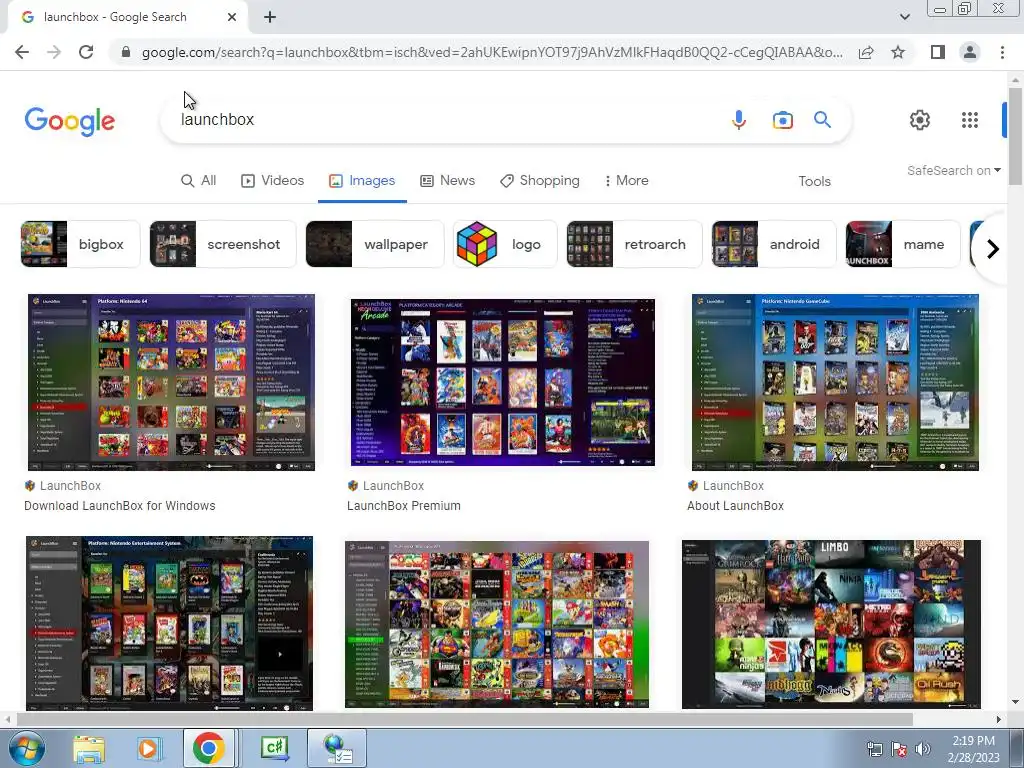Close the launchbox Google Search tab
This screenshot has height=768, width=1024.
tap(232, 18)
